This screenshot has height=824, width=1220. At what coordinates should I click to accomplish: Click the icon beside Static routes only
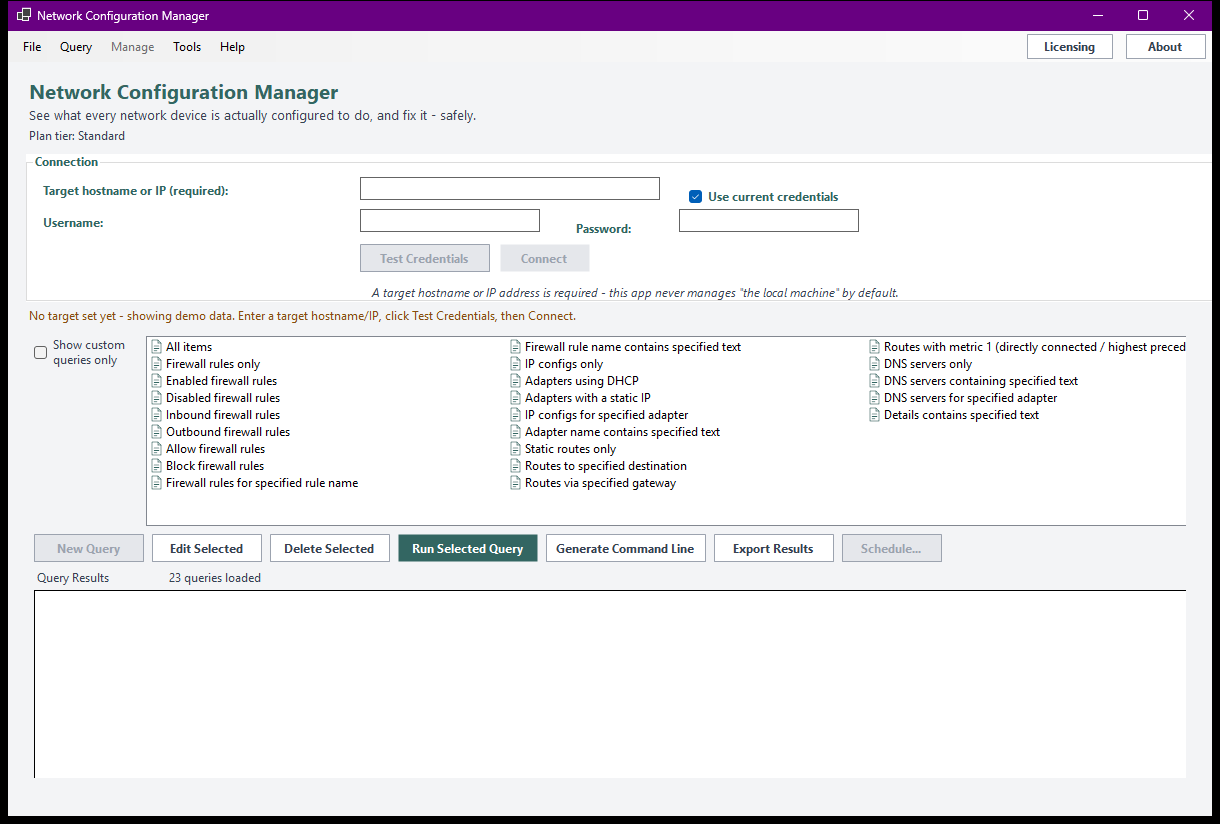click(515, 449)
